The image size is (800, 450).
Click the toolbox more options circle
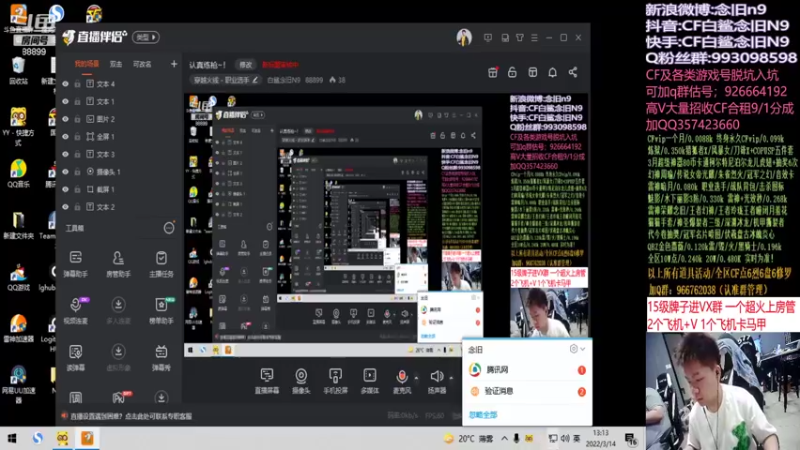(x=169, y=228)
